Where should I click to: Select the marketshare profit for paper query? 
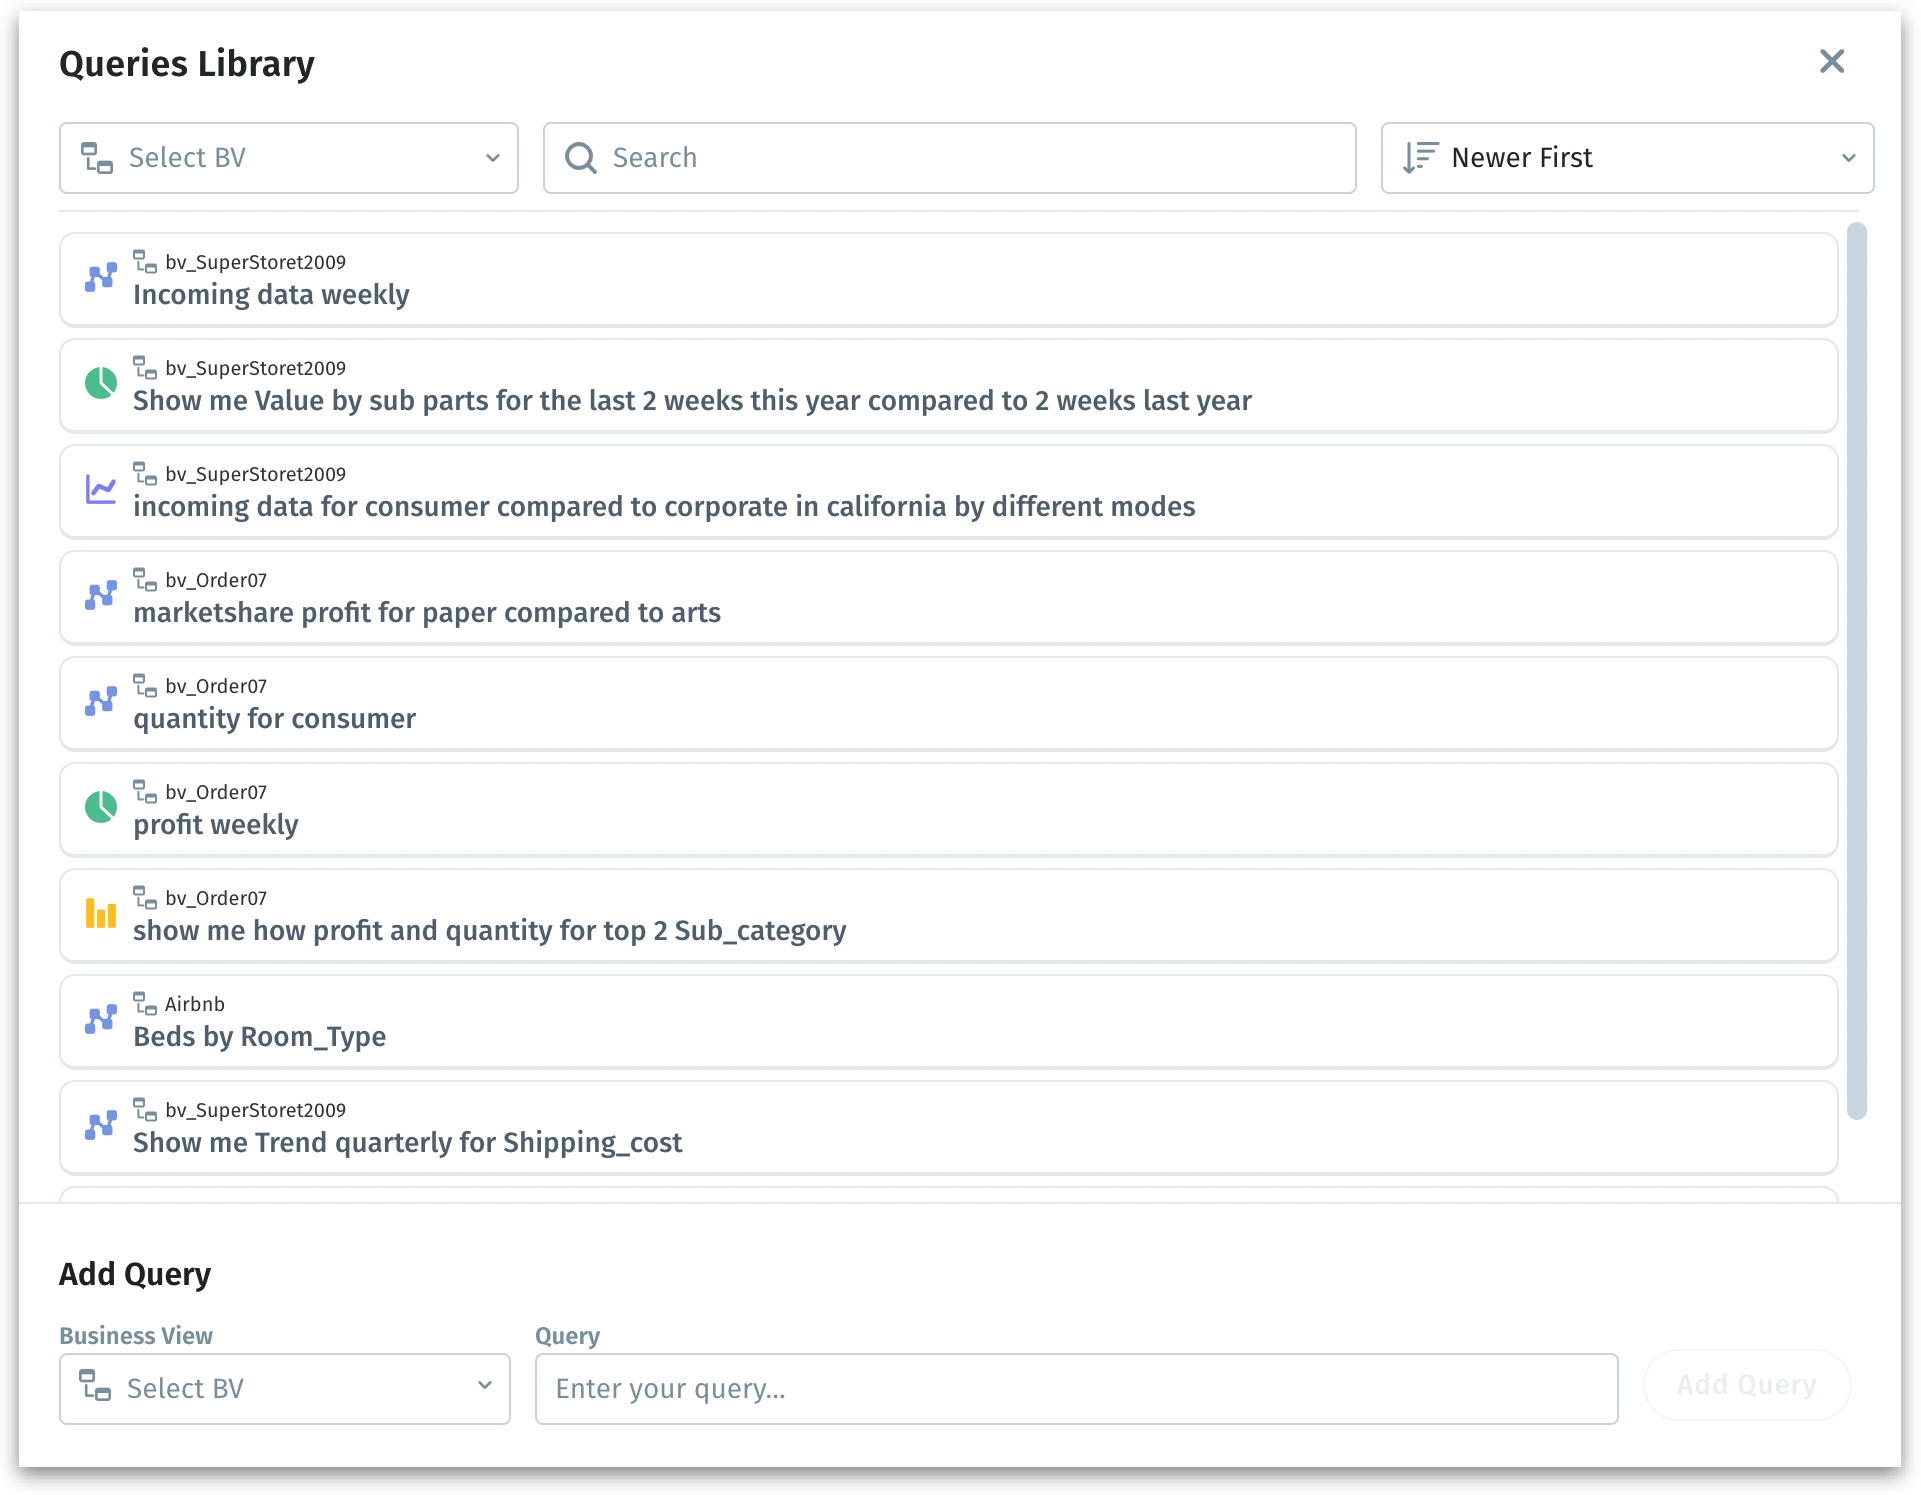click(x=427, y=612)
